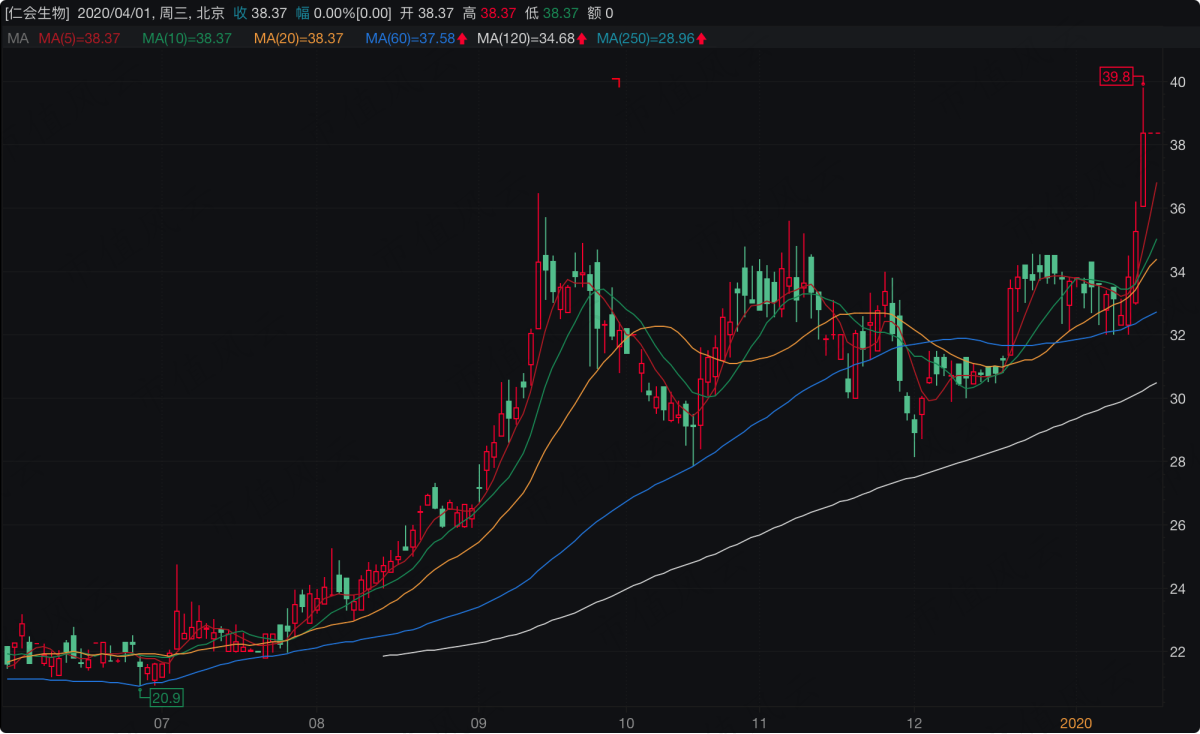Toggle the MA(5) indicator label
The image size is (1200, 734).
[x=79, y=38]
